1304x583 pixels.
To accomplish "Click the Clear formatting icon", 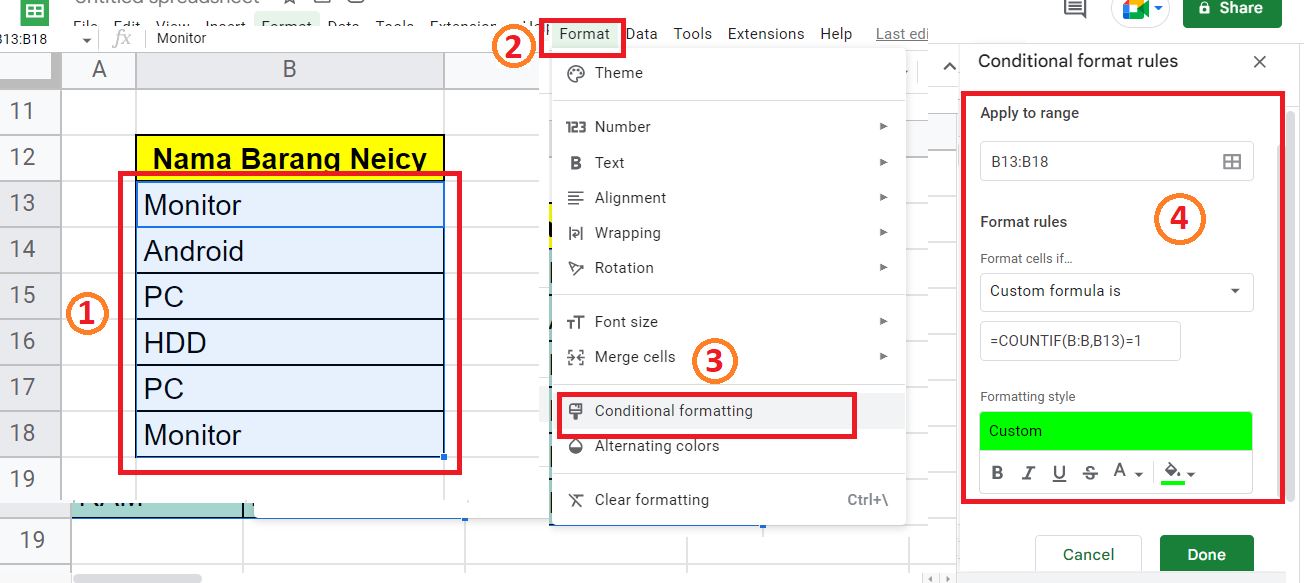I will click(x=576, y=500).
